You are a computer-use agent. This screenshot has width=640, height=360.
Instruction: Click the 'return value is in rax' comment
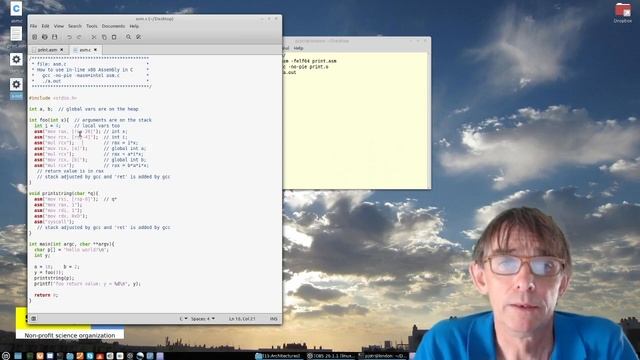coord(70,171)
